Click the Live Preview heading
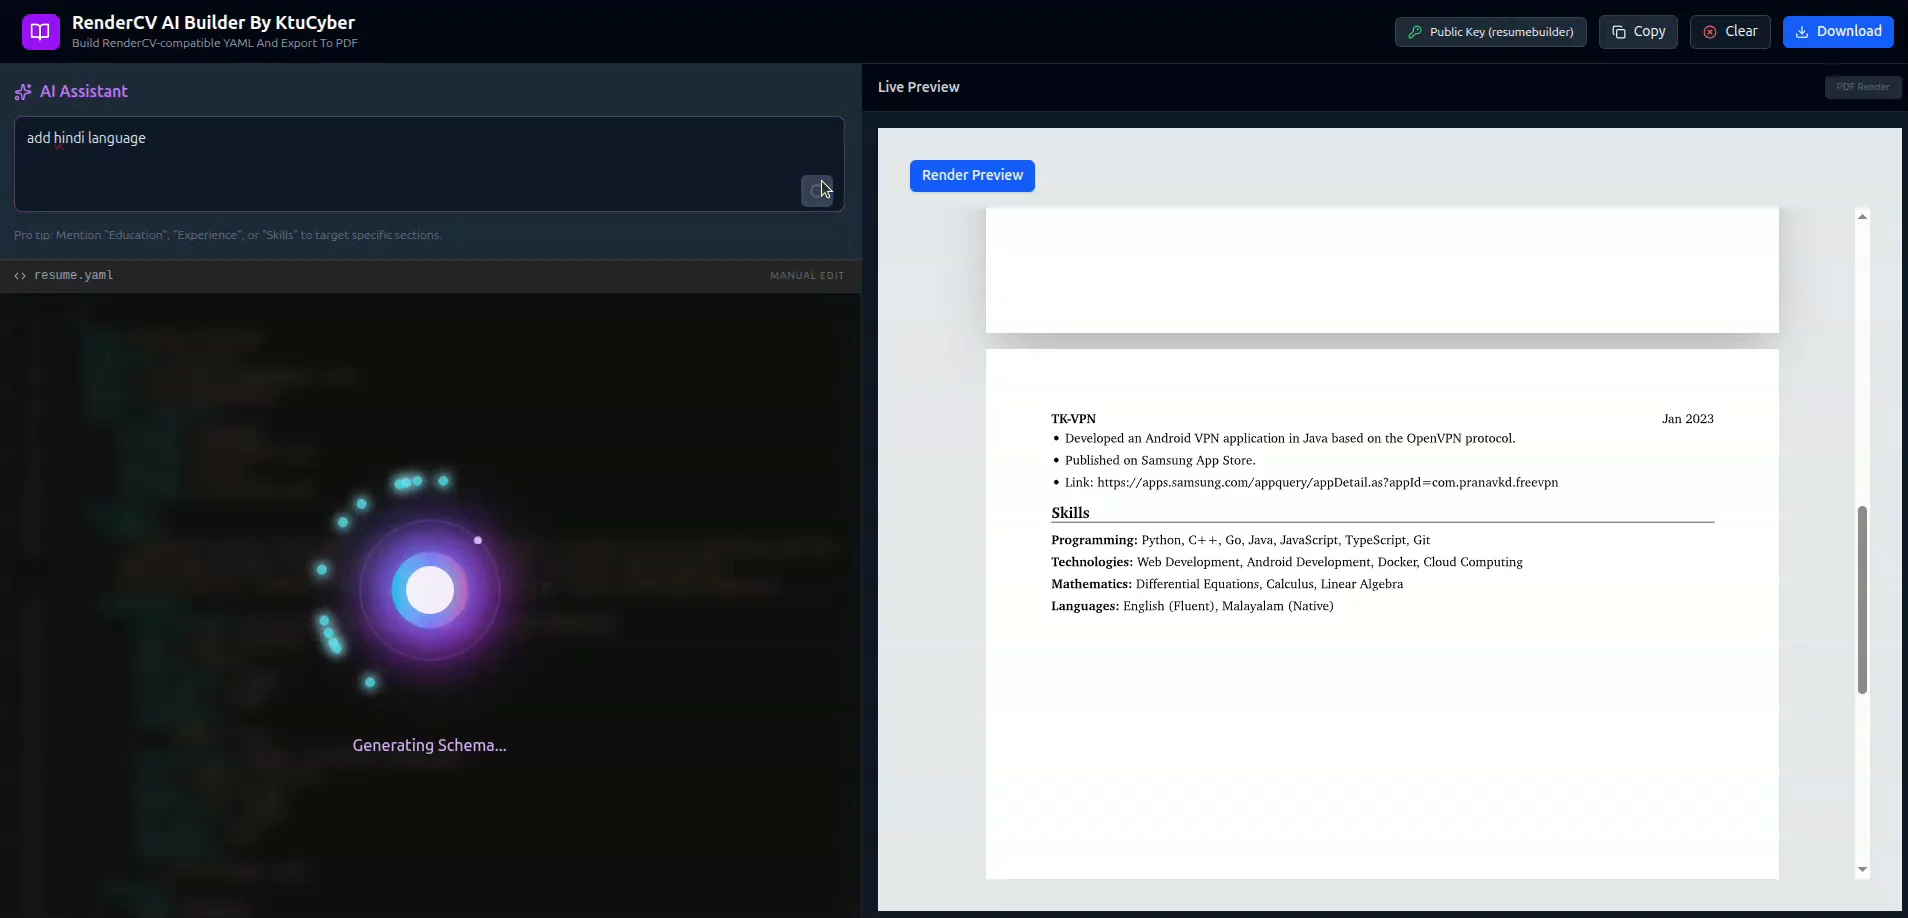Image resolution: width=1908 pixels, height=918 pixels. (918, 87)
